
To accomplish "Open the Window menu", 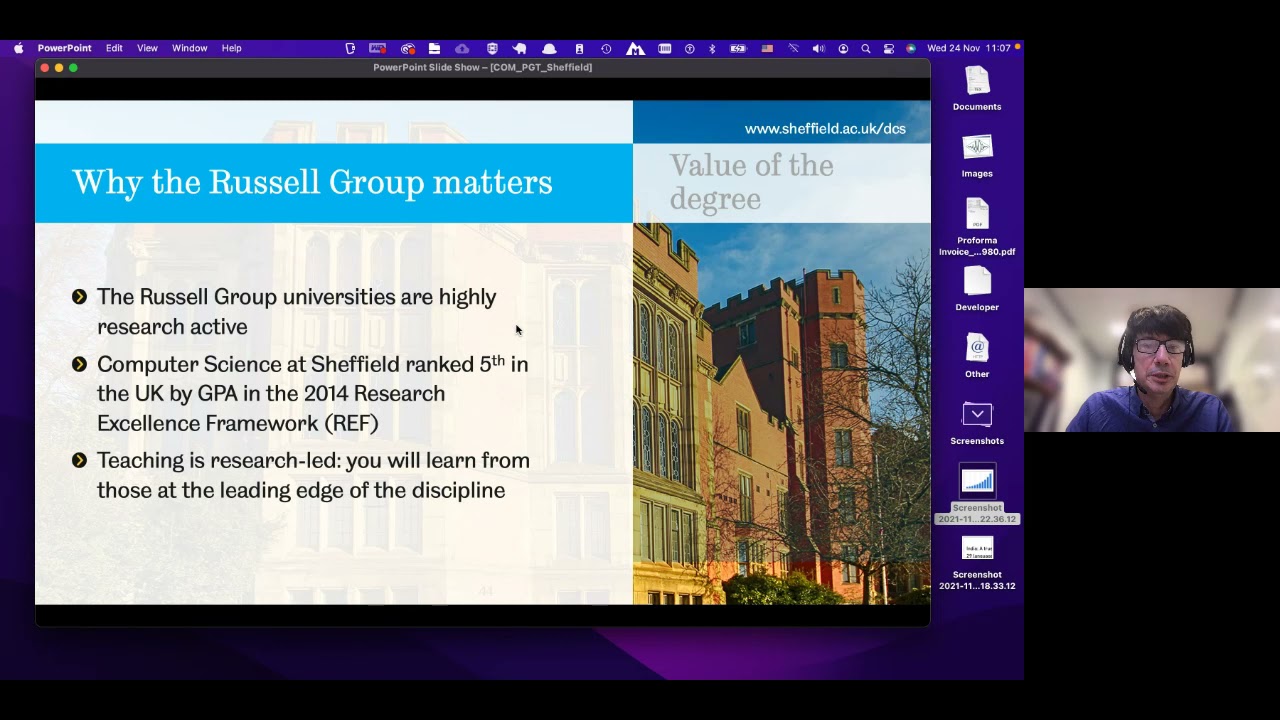I will [189, 48].
